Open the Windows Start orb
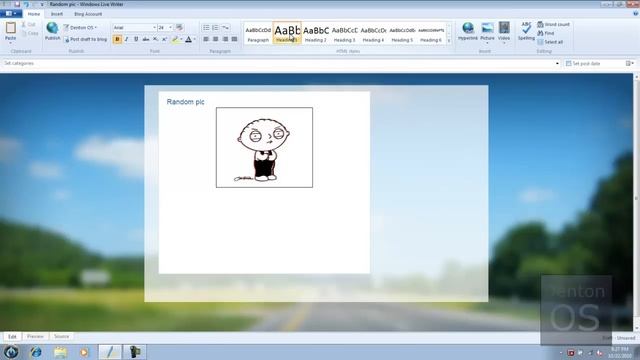640x360 pixels. pos(11,351)
